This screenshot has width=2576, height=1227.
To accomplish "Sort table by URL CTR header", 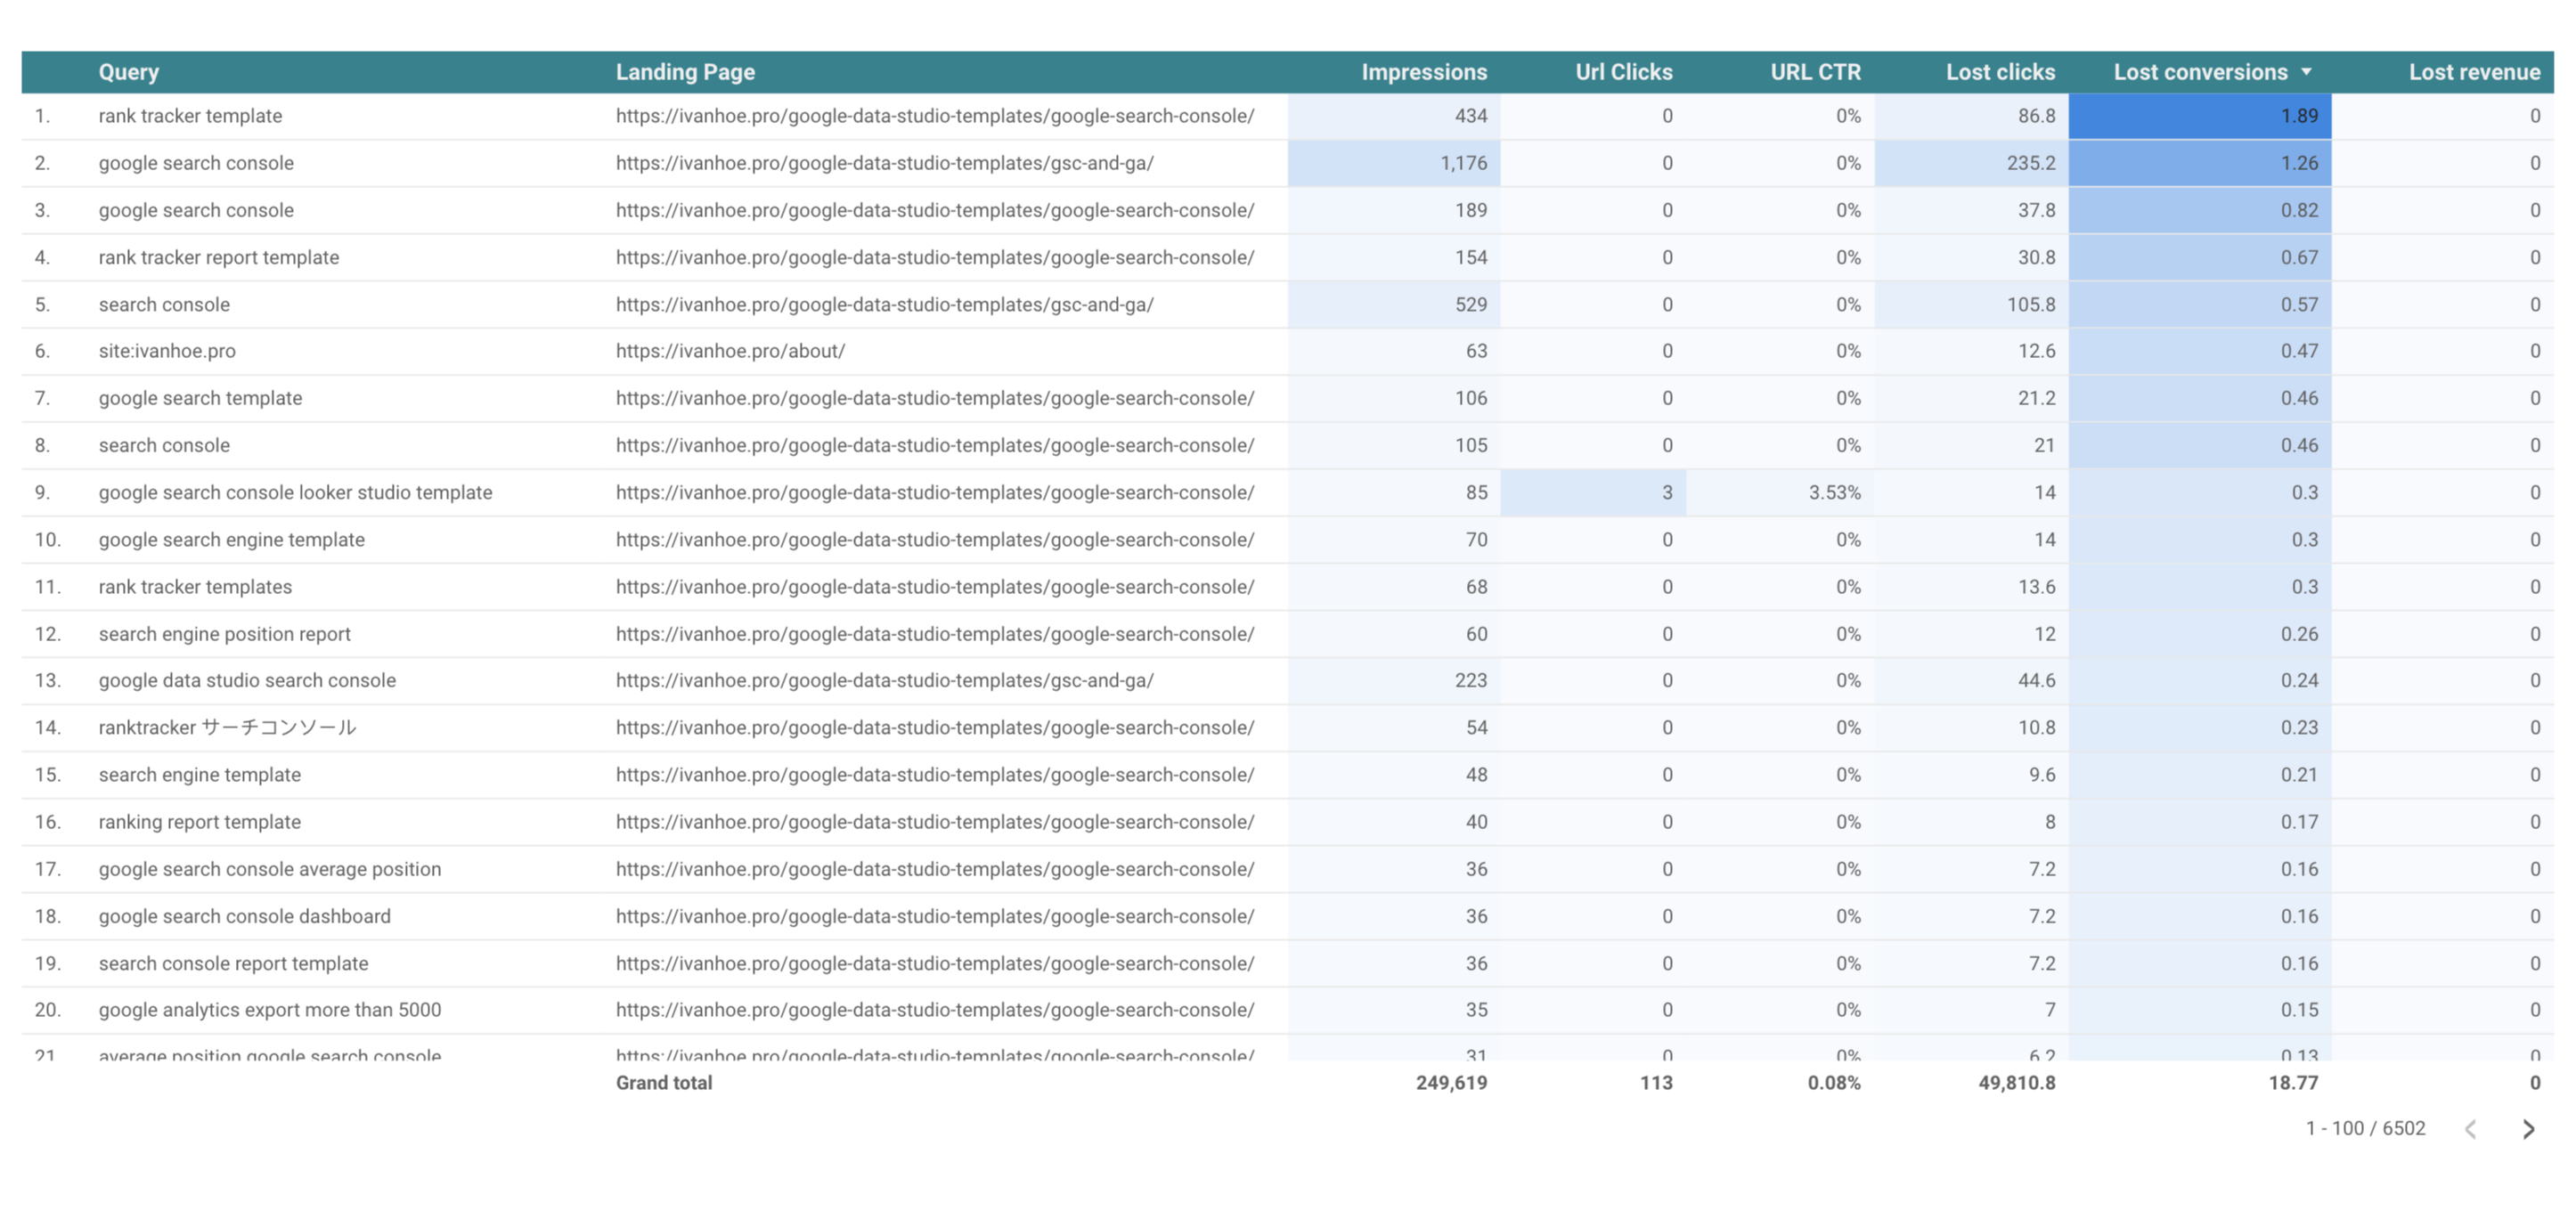I will pyautogui.click(x=1815, y=72).
